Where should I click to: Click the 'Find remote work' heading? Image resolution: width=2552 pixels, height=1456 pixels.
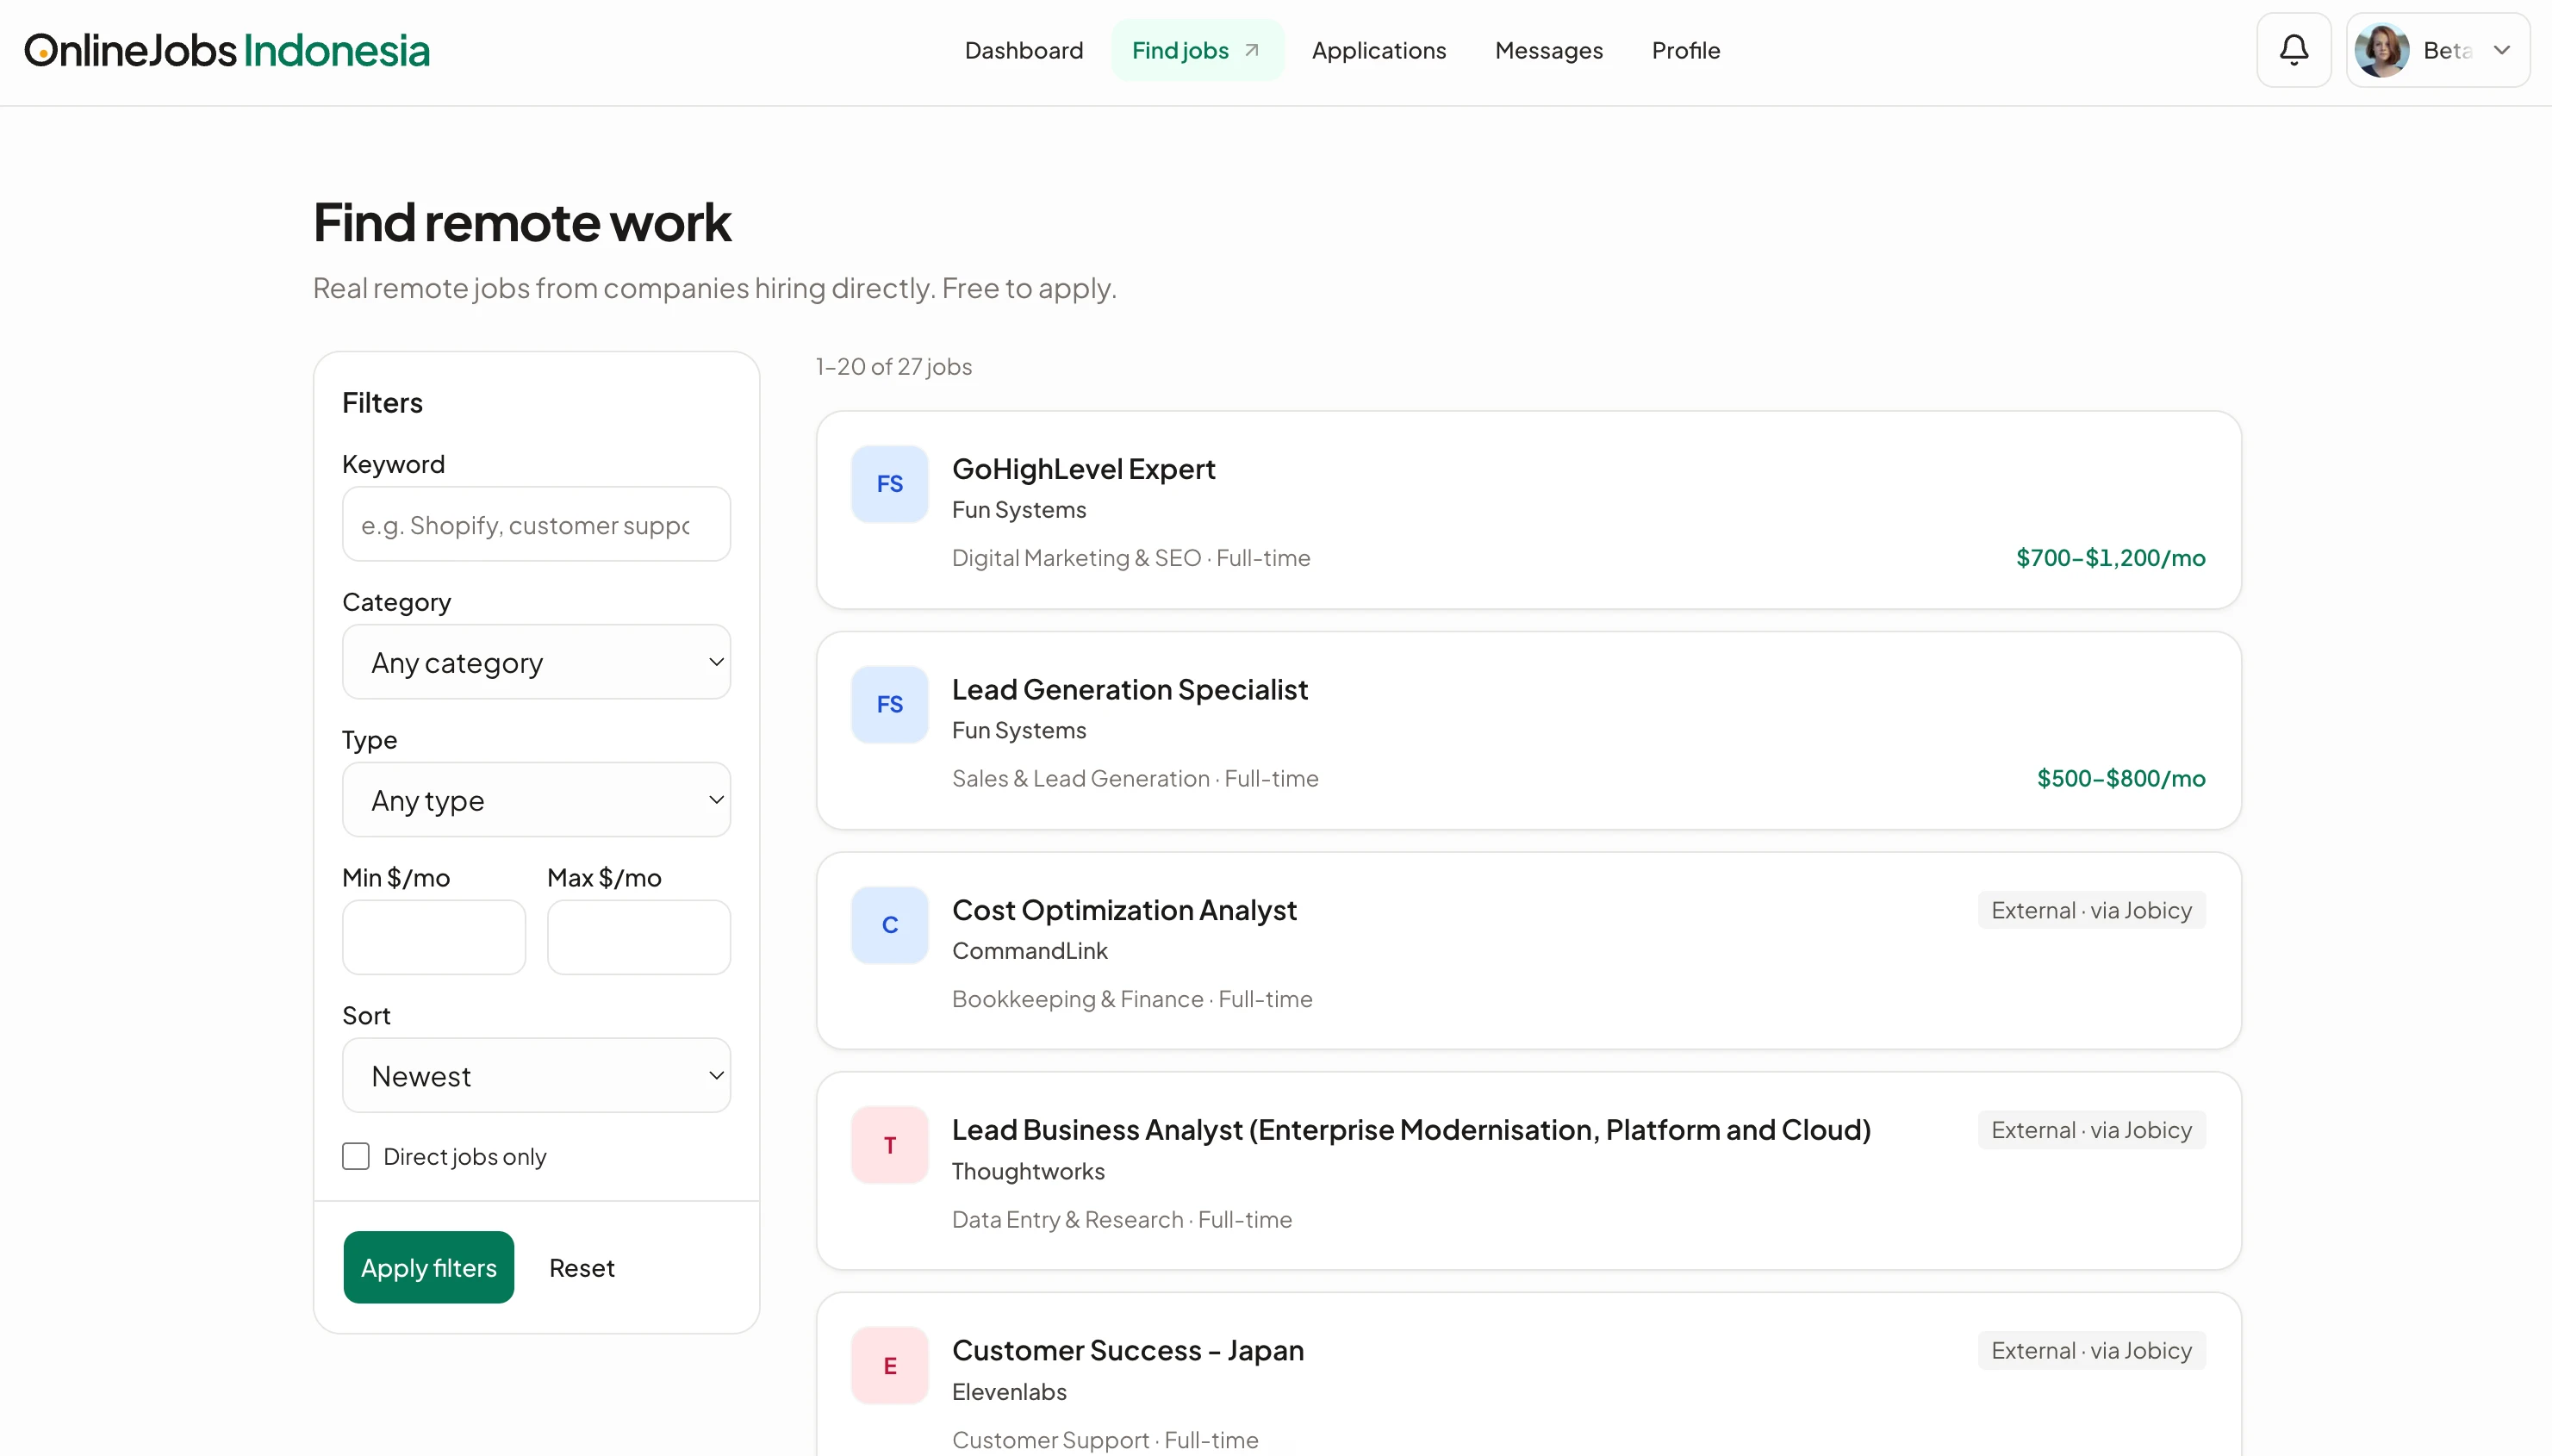coord(522,222)
